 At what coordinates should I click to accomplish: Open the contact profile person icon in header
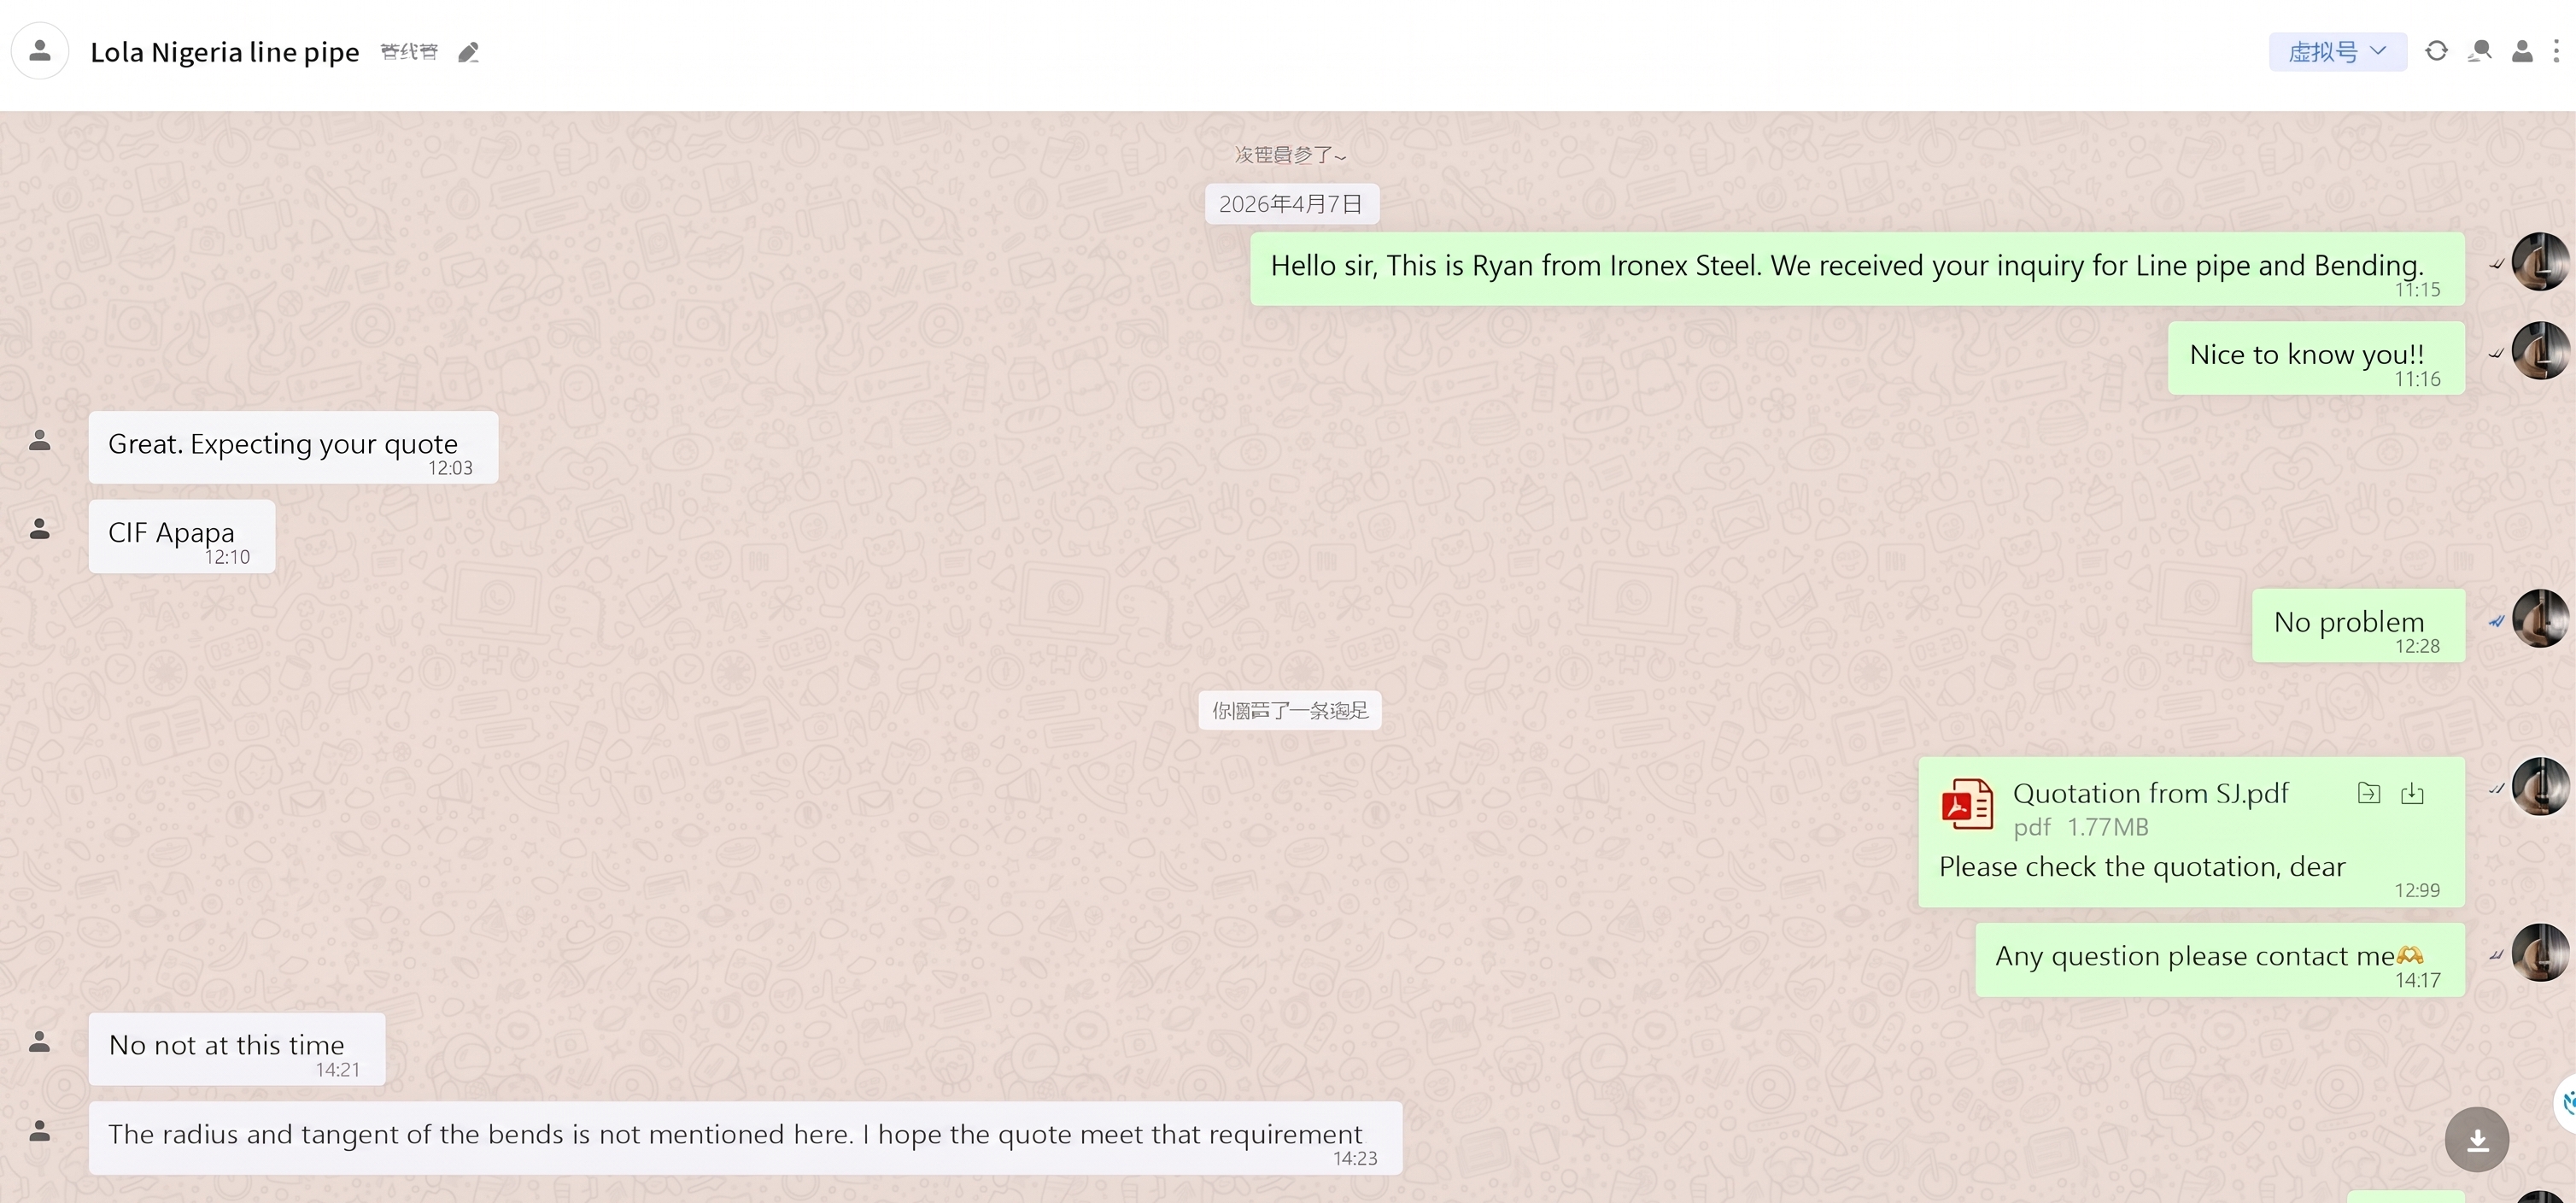2522,51
